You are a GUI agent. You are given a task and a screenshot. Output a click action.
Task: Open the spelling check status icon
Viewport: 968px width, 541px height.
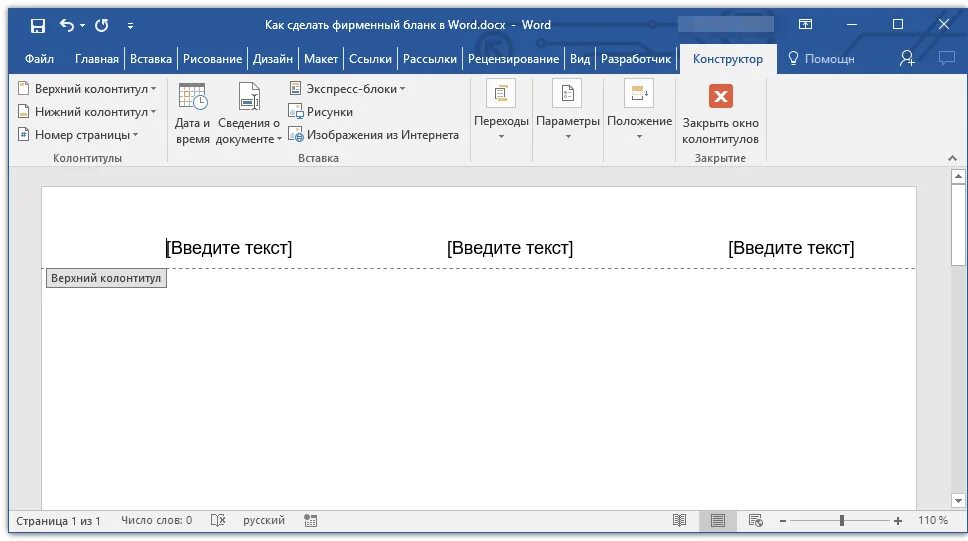[x=218, y=521]
